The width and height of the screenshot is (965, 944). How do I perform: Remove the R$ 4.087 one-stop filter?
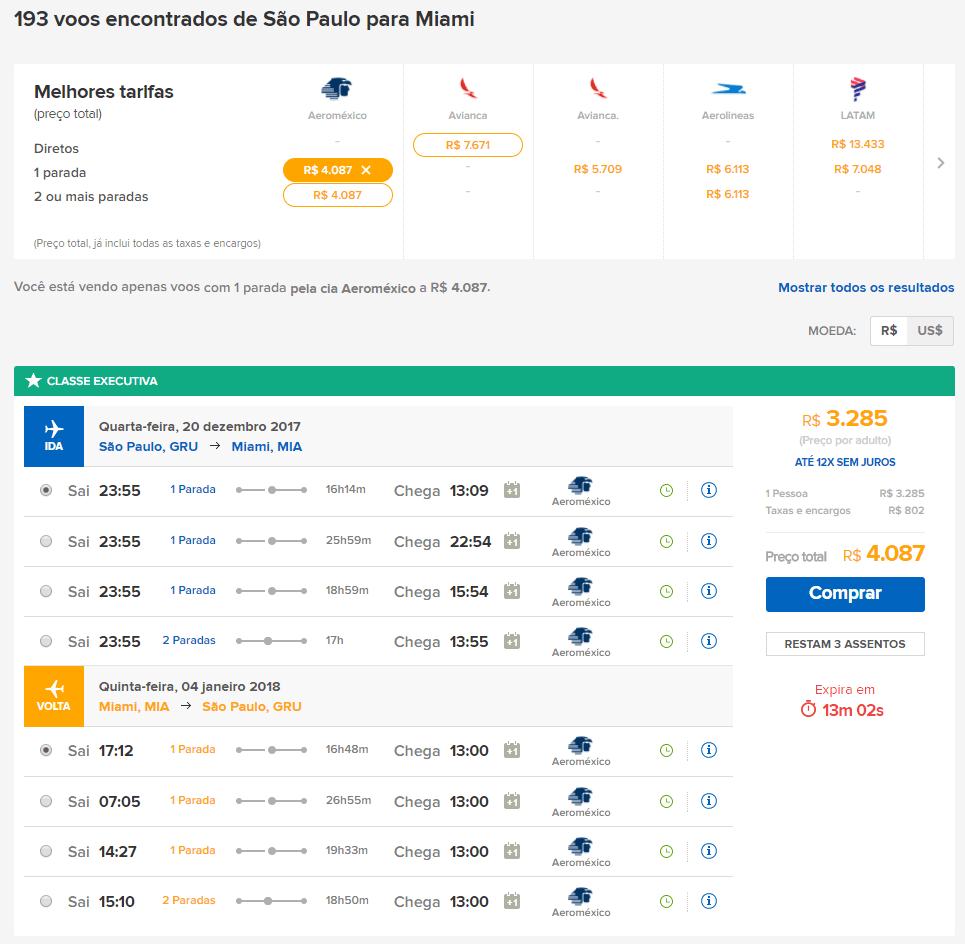[366, 170]
